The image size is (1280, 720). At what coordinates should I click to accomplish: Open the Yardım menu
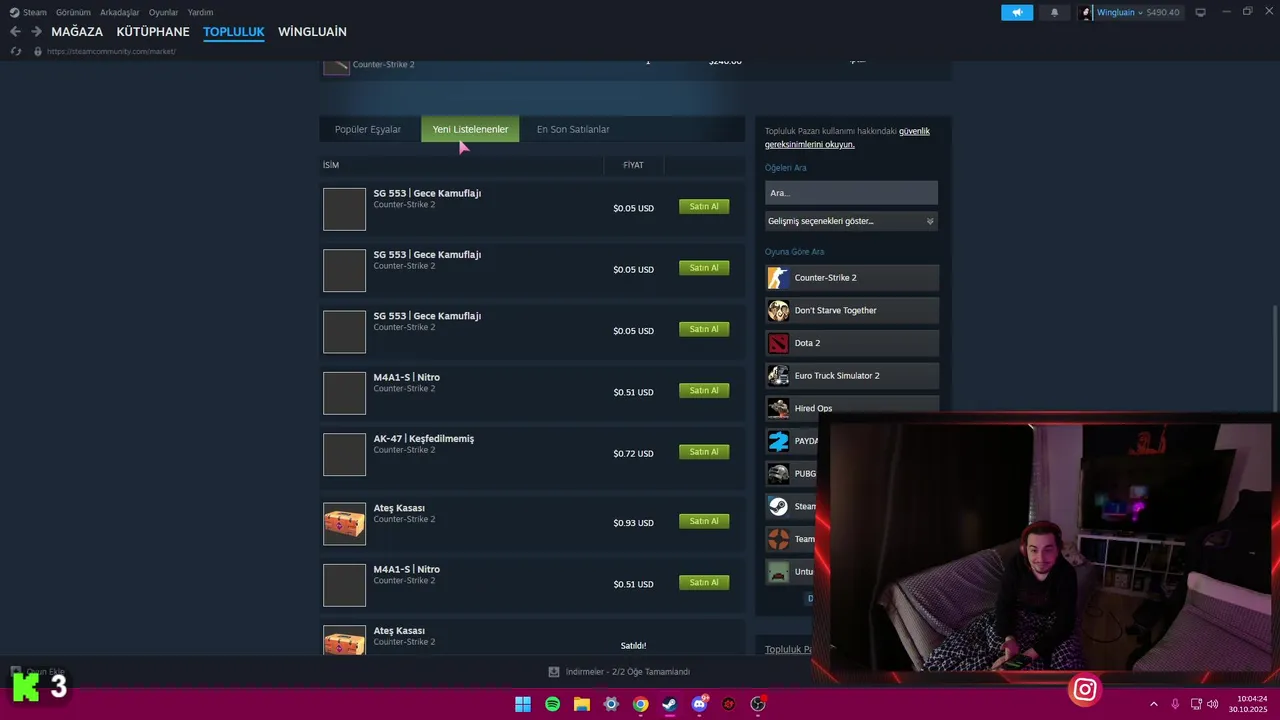[200, 13]
